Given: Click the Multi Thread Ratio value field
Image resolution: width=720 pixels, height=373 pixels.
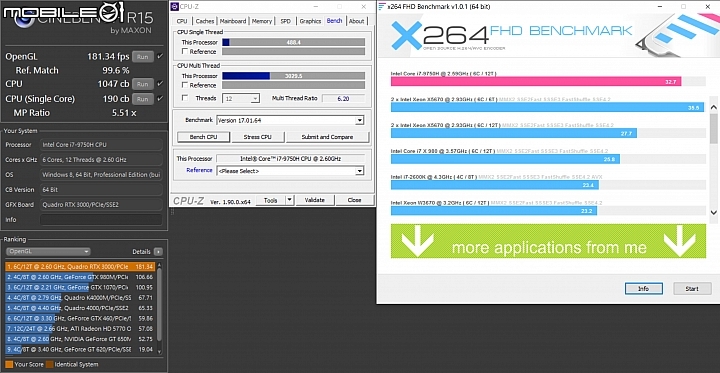Looking at the screenshot, I should 343,98.
